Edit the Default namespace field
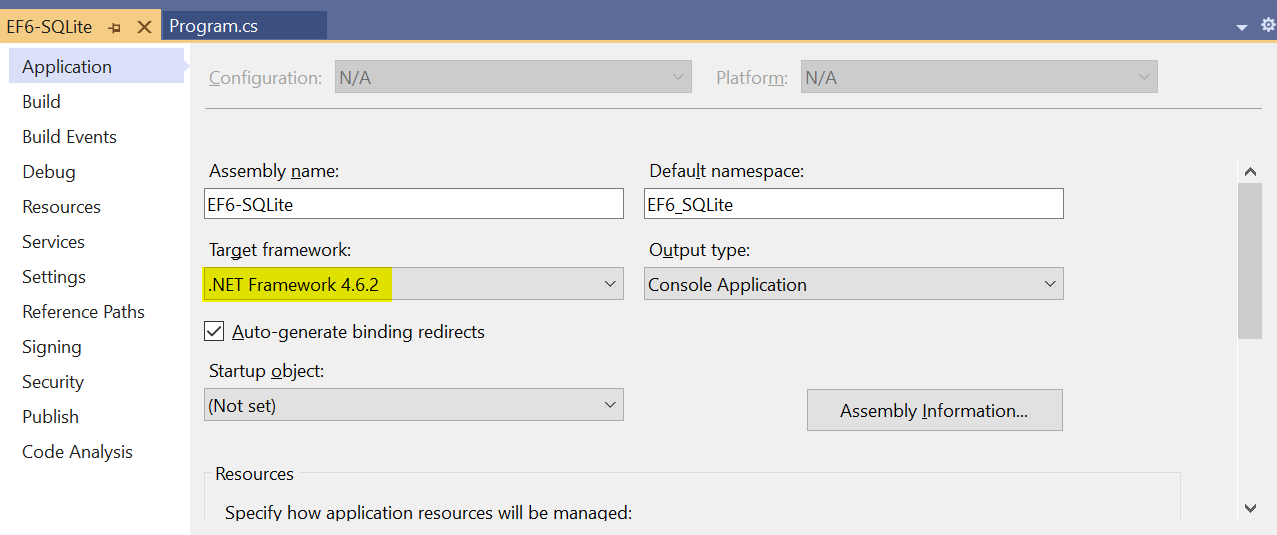The height and width of the screenshot is (535, 1277). click(x=854, y=204)
